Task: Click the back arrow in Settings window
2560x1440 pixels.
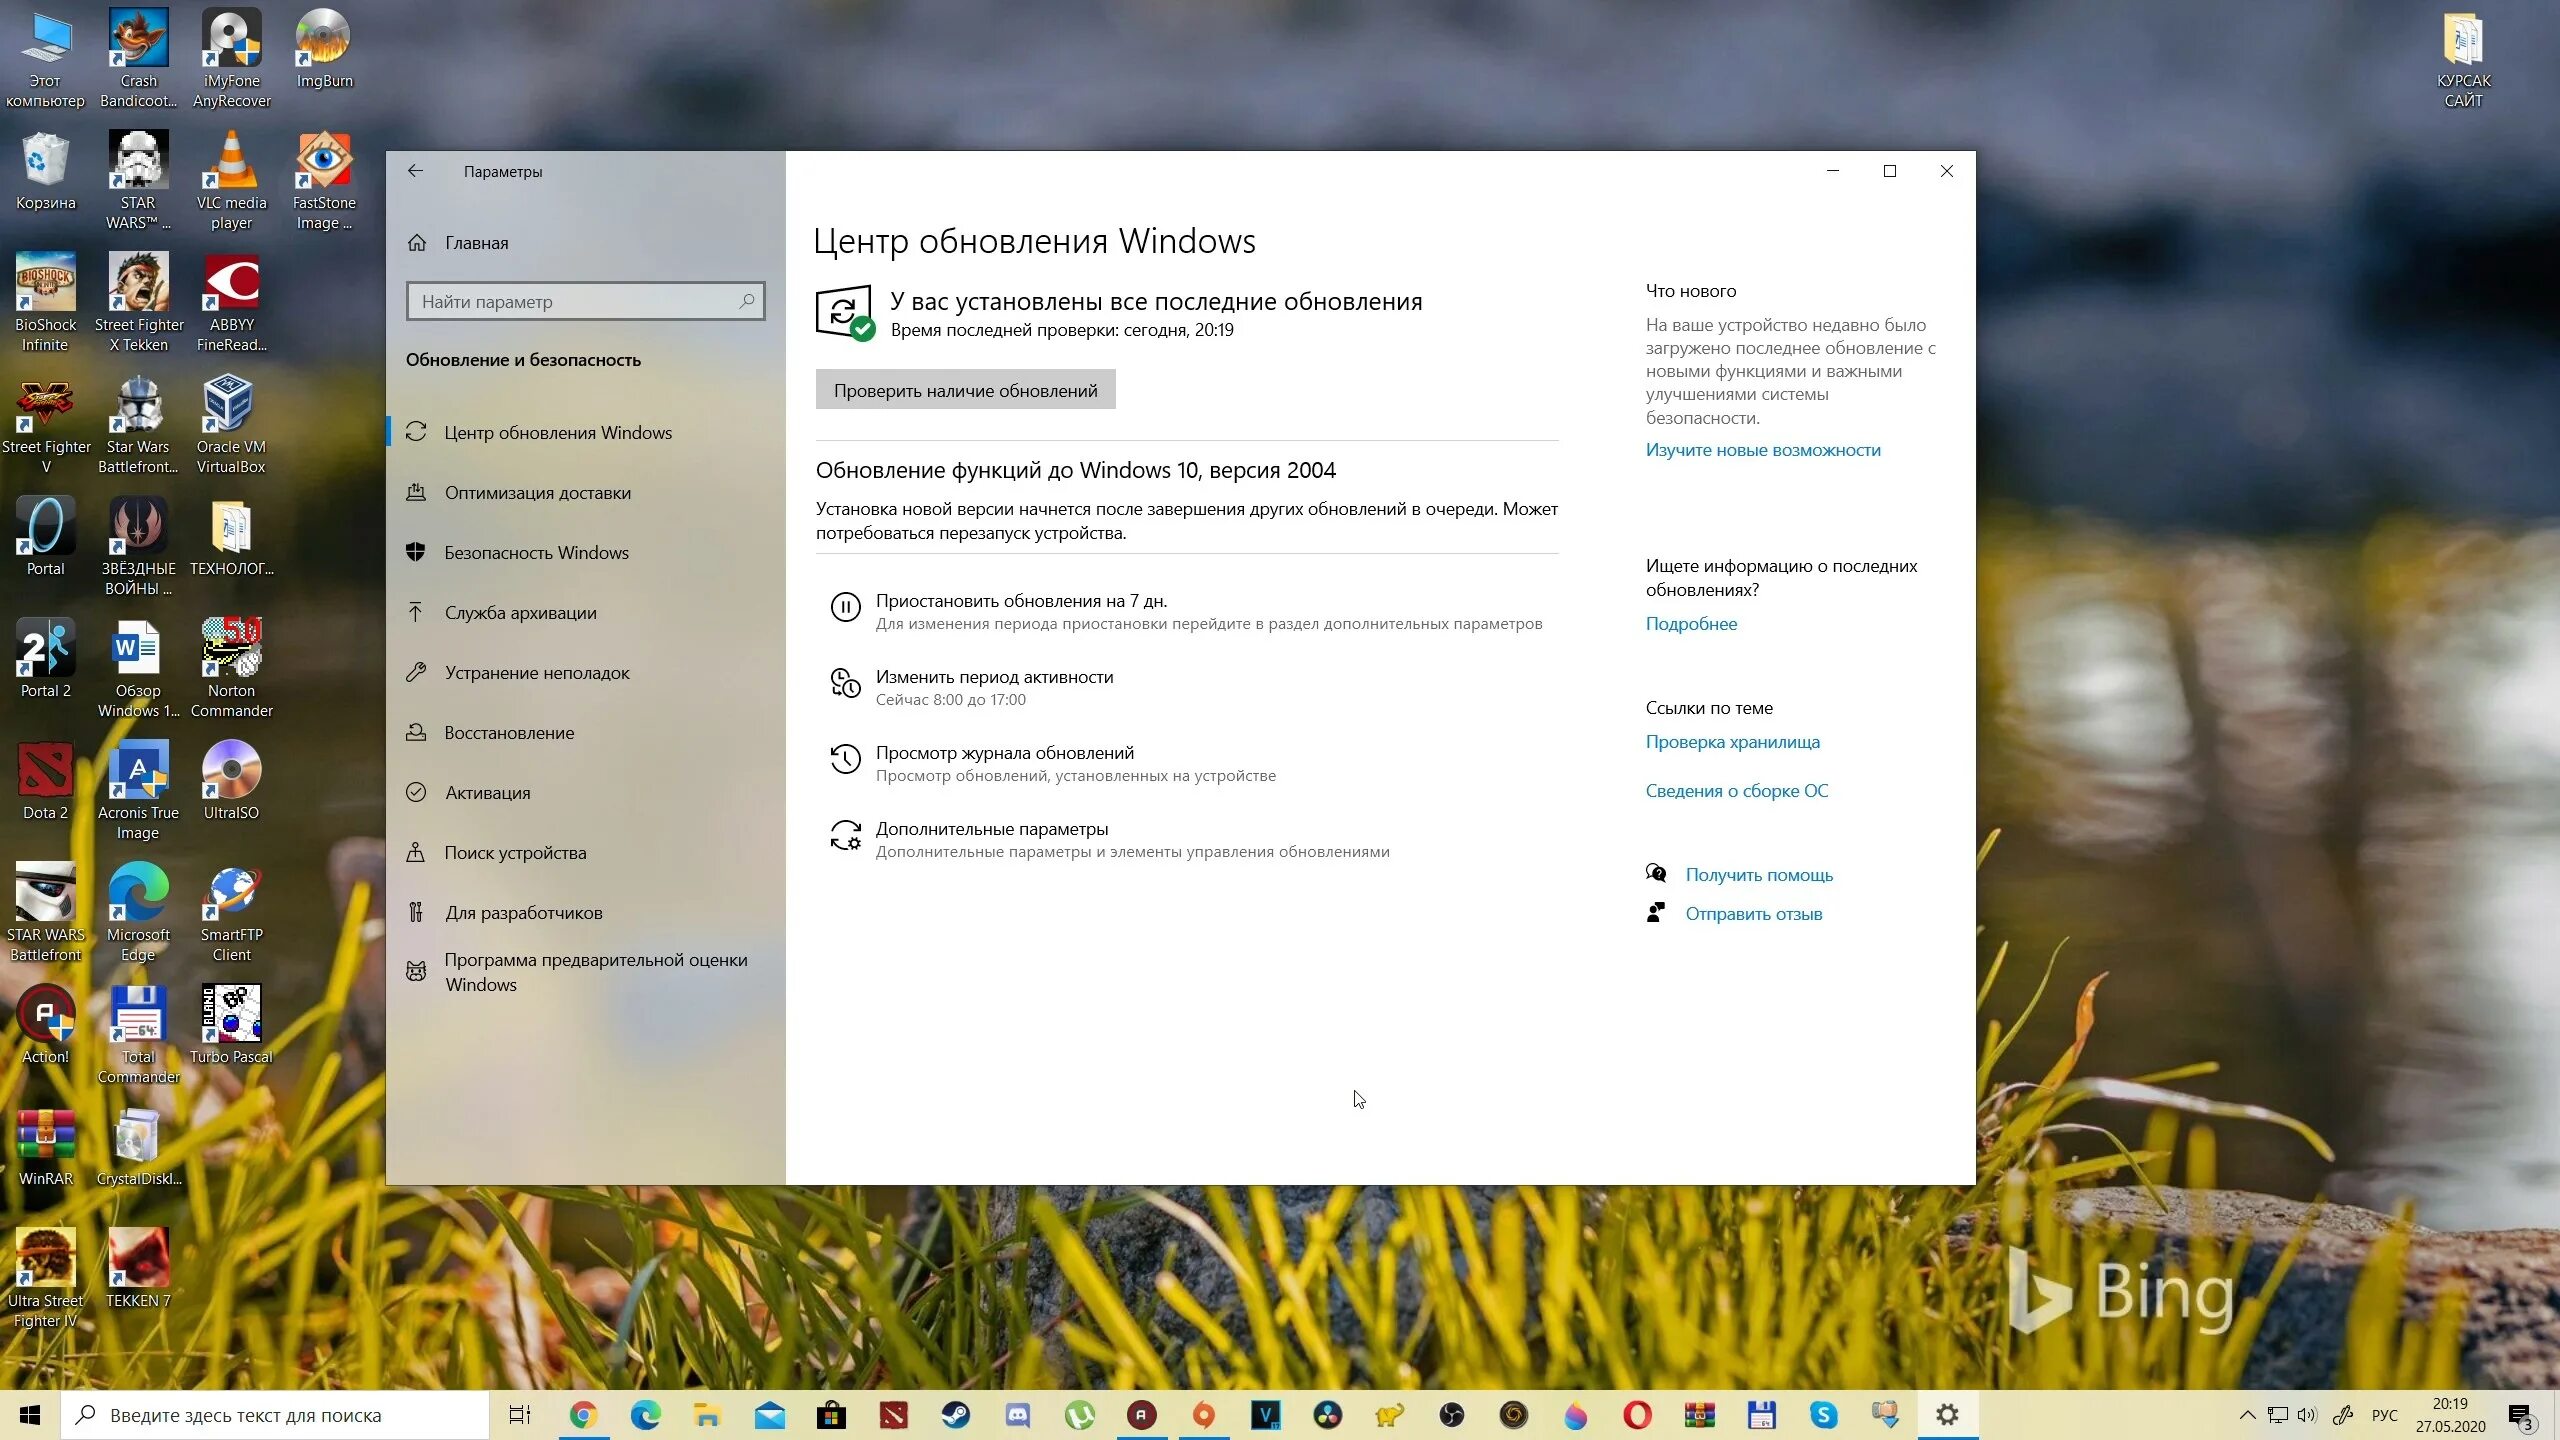Action: pos(415,171)
